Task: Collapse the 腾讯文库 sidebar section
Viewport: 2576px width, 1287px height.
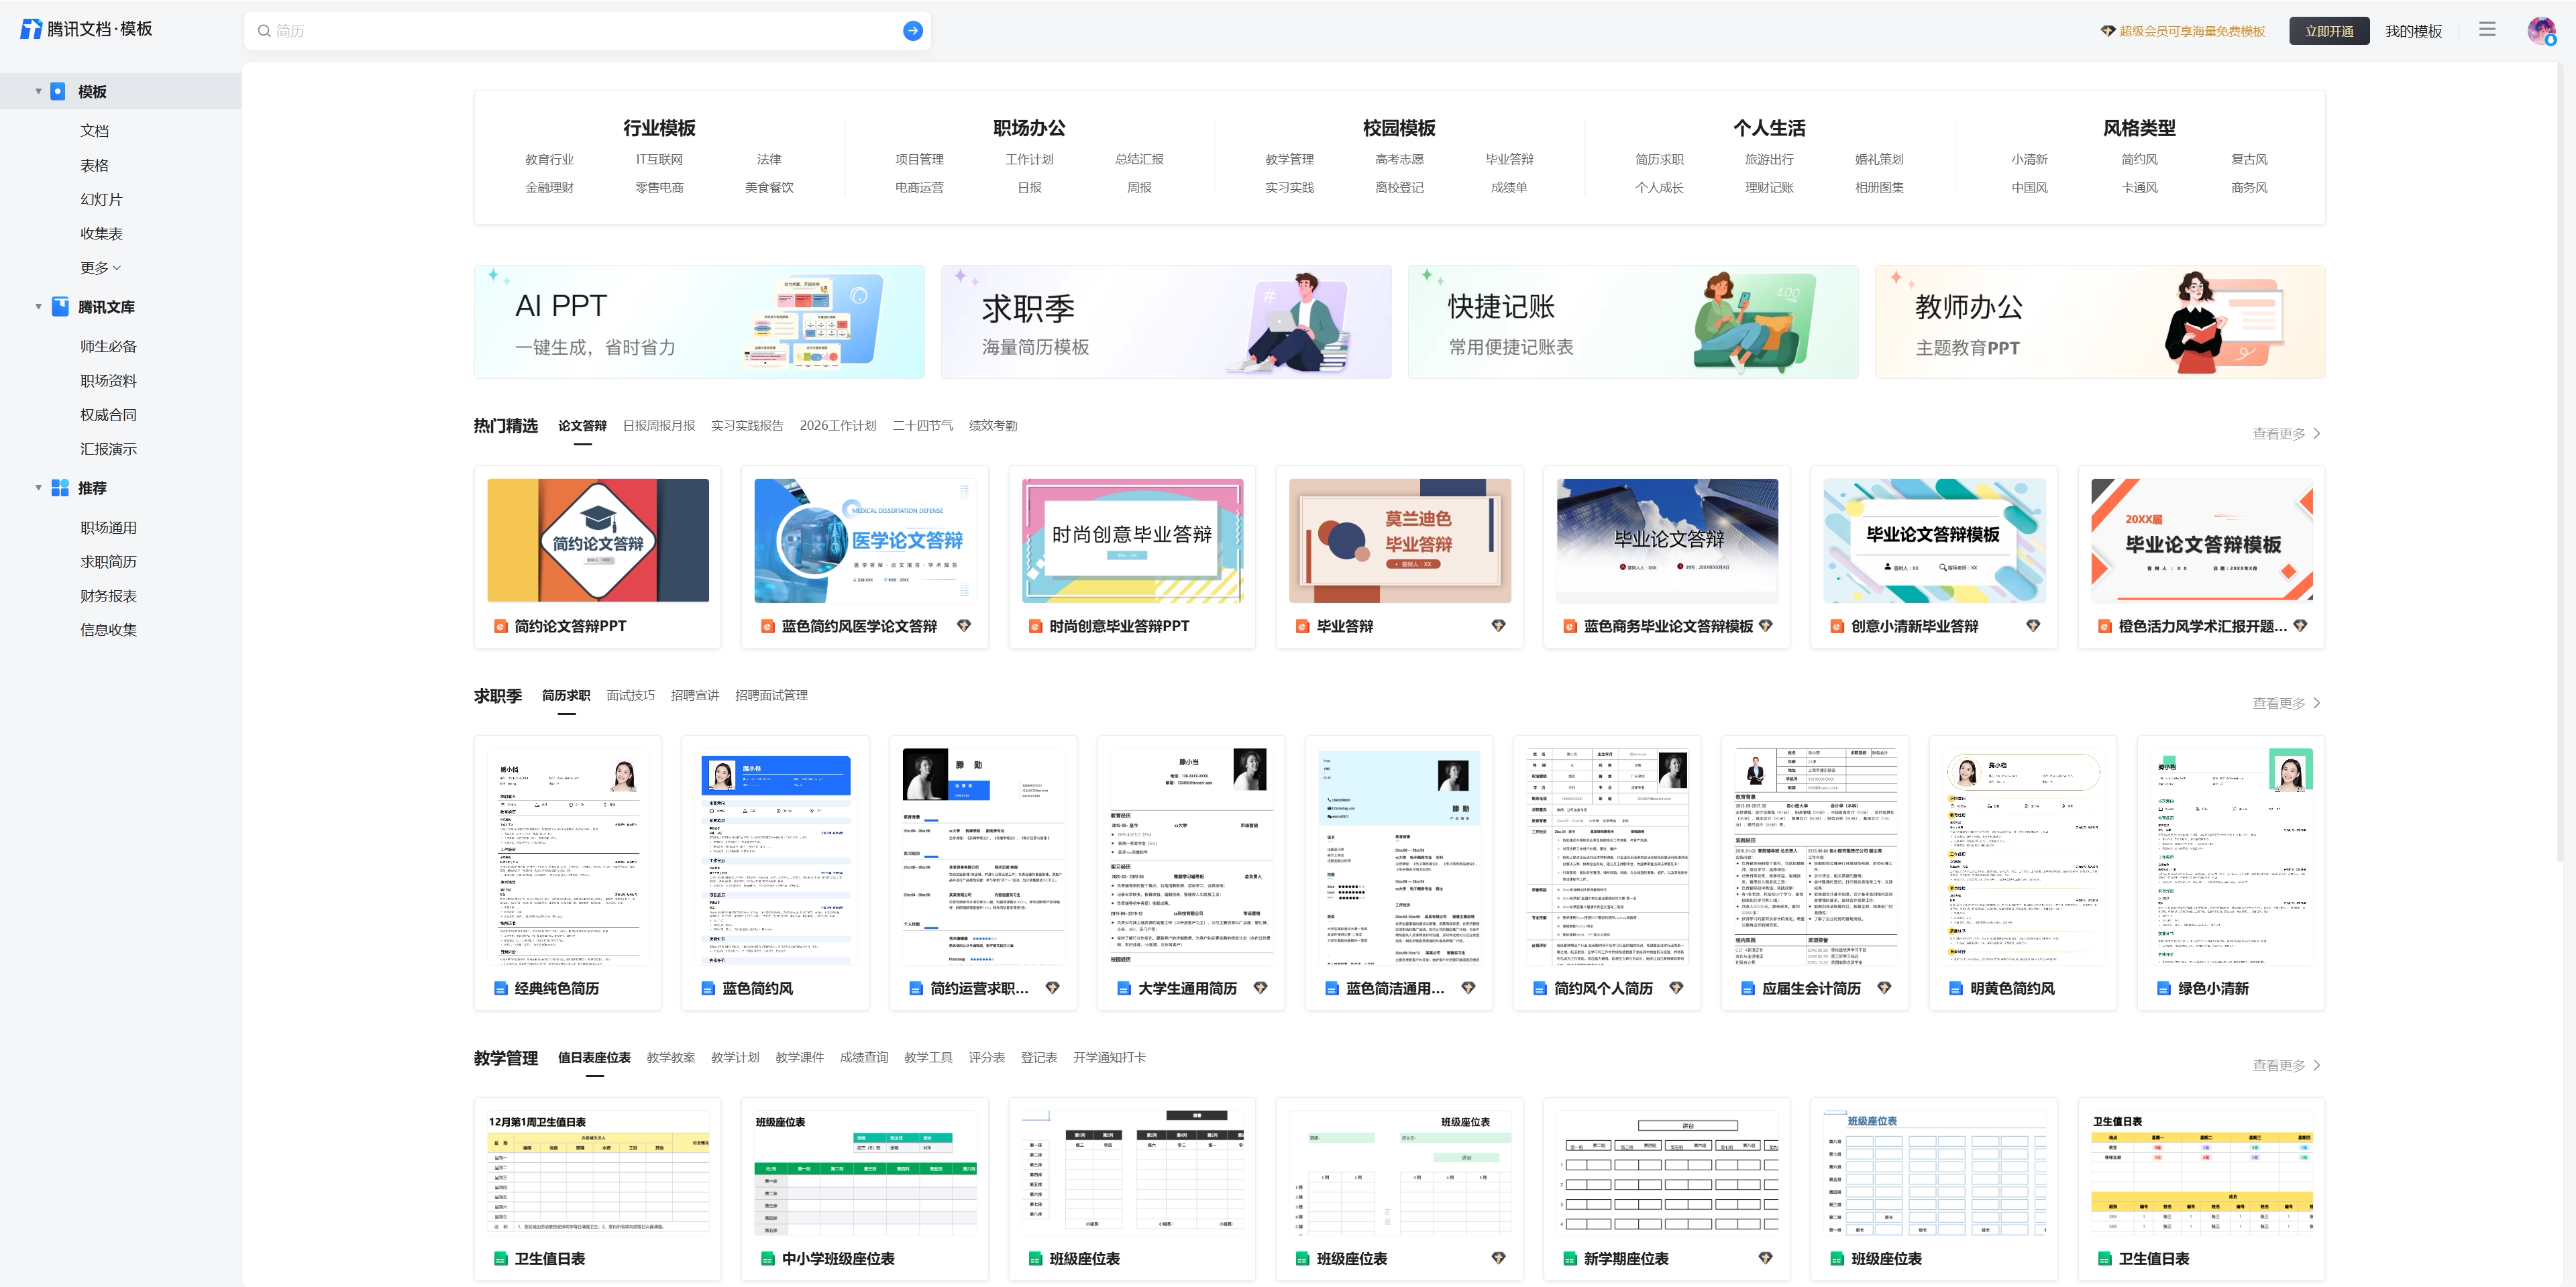Action: tap(38, 306)
